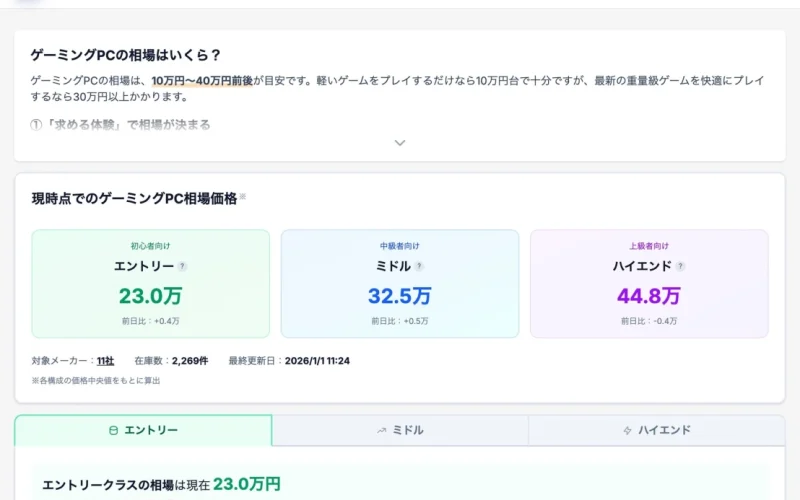Click the trend icon on ミドル tab
Image resolution: width=800 pixels, height=500 pixels.
click(x=381, y=431)
